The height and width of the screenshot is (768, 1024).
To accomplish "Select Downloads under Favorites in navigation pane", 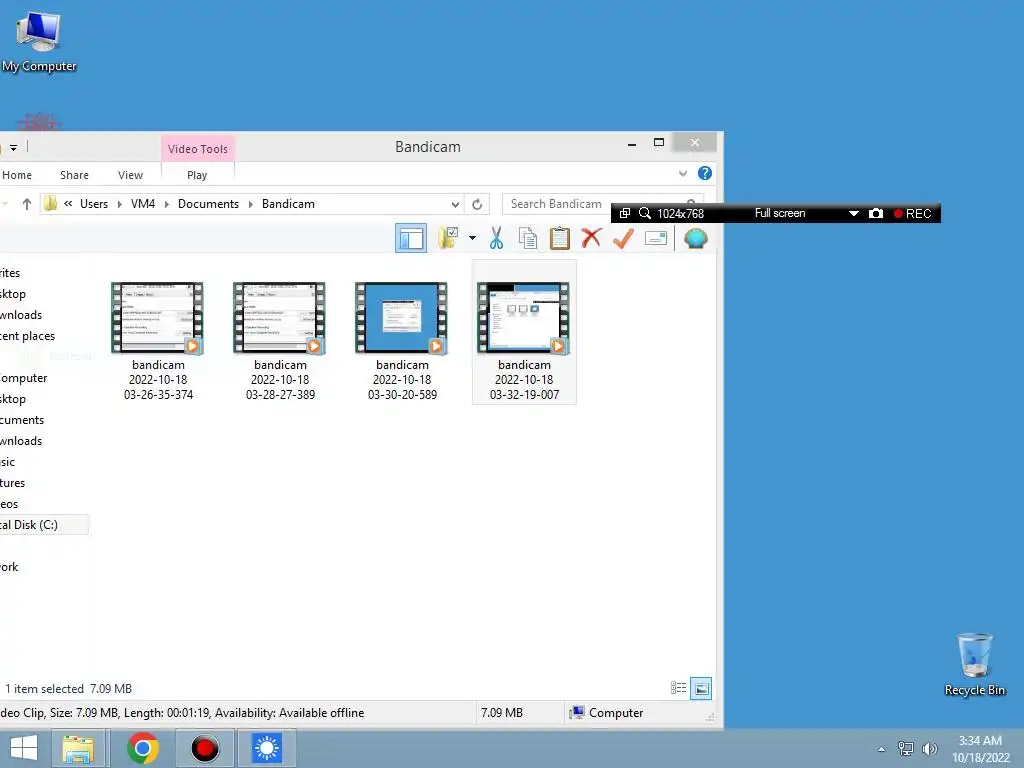I will pyautogui.click(x=21, y=315).
